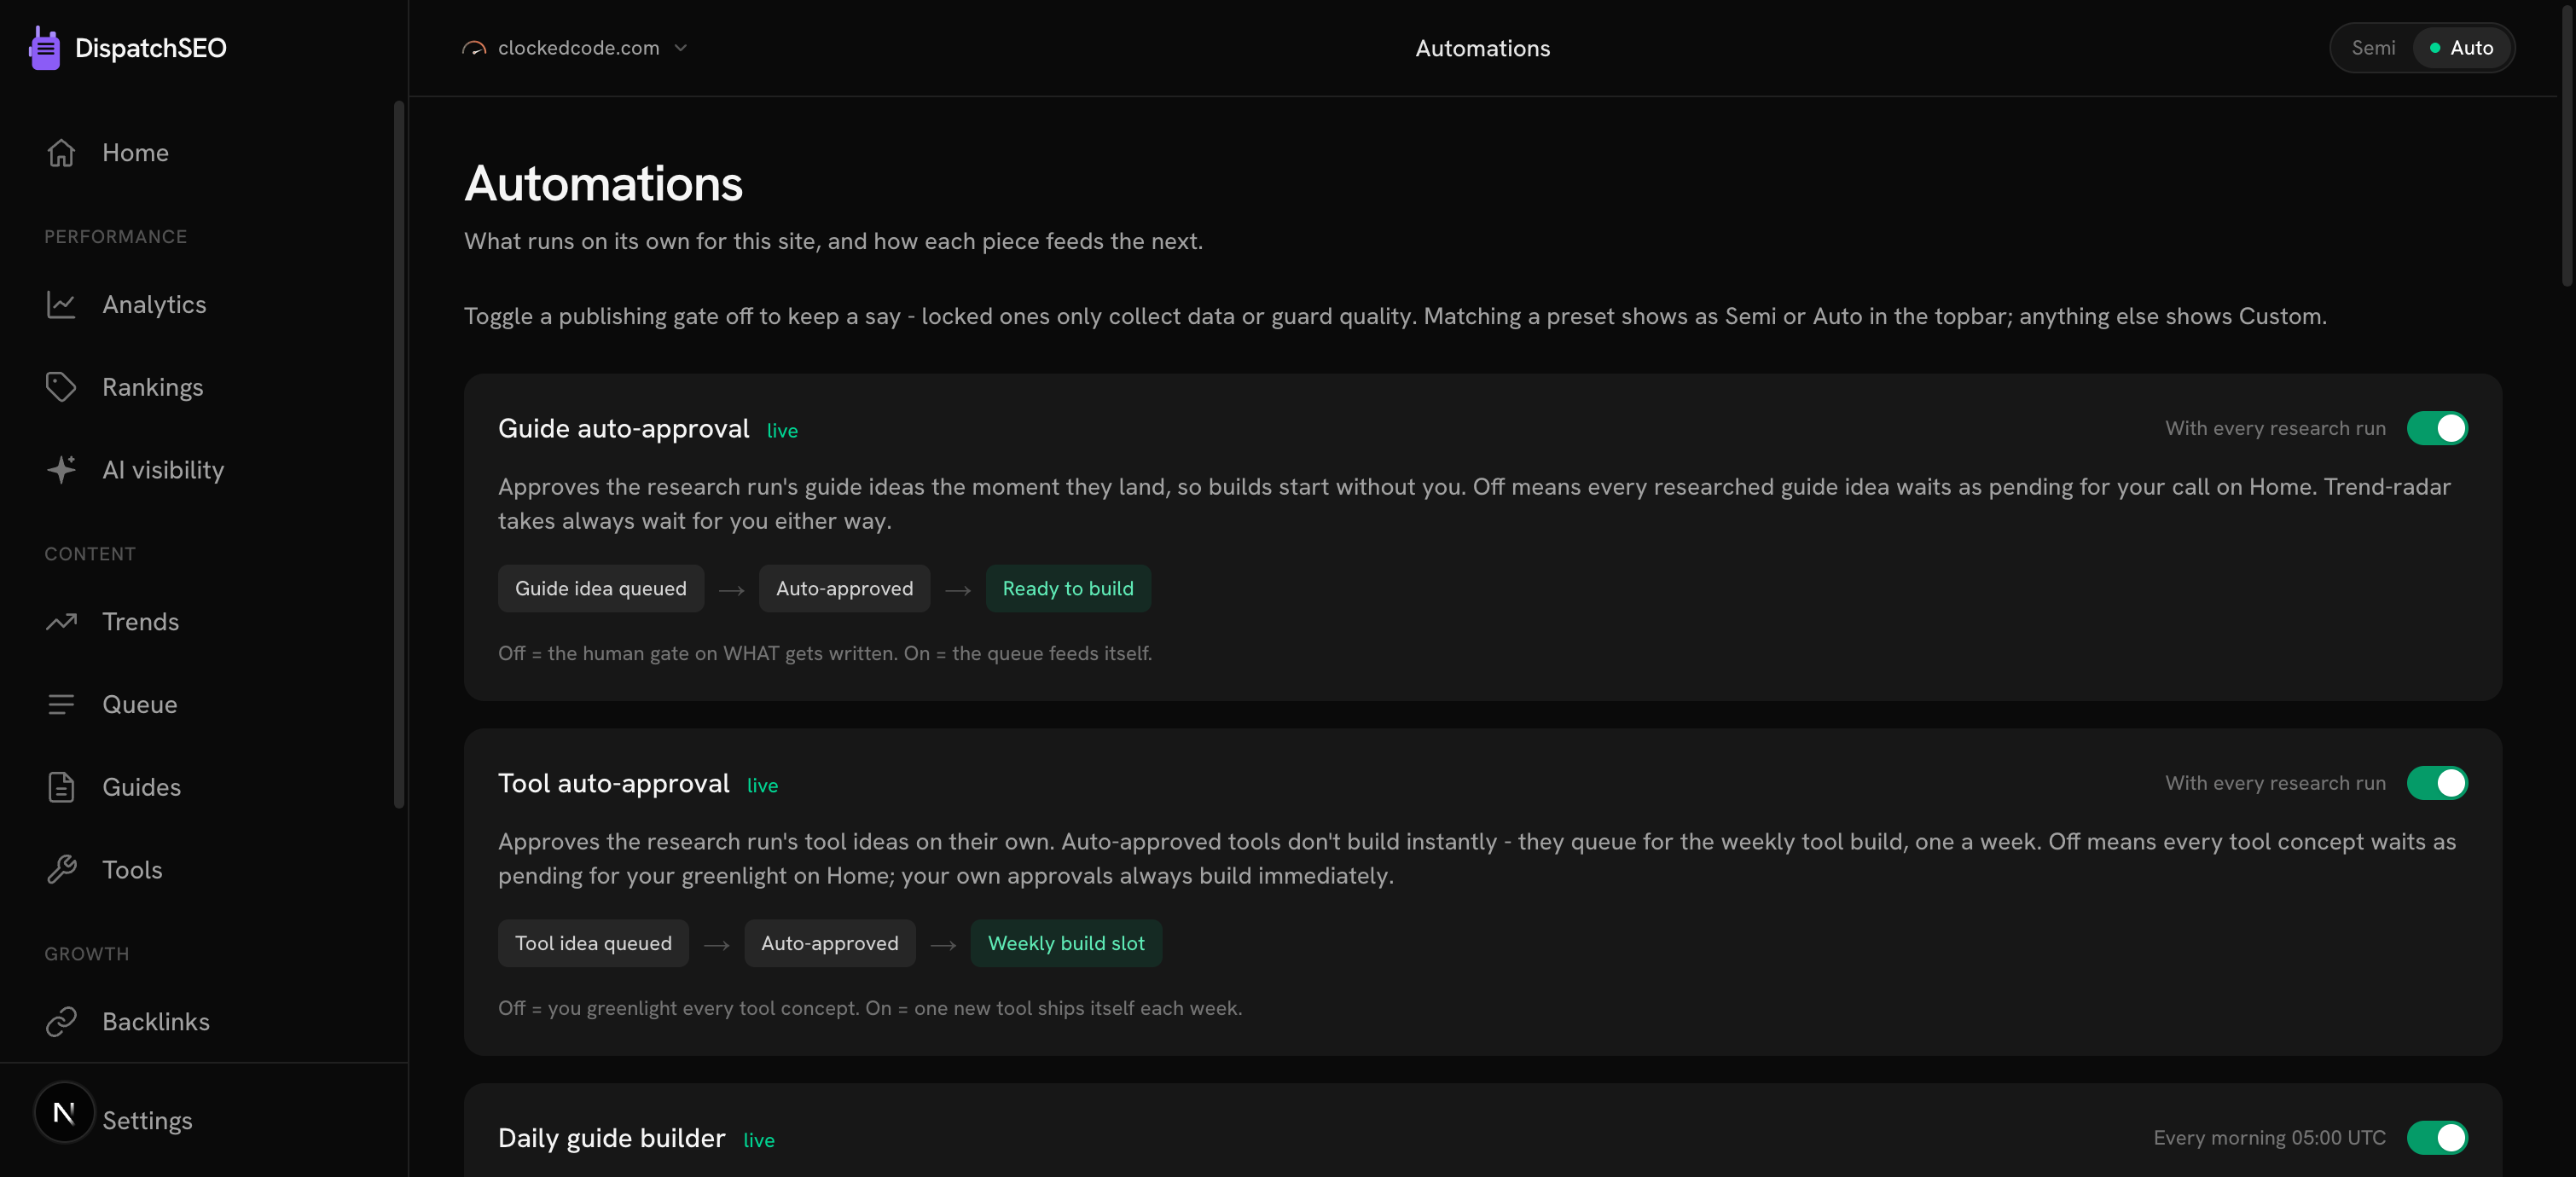The width and height of the screenshot is (2576, 1177).
Task: Click the Guide idea queued chip
Action: pyautogui.click(x=601, y=589)
